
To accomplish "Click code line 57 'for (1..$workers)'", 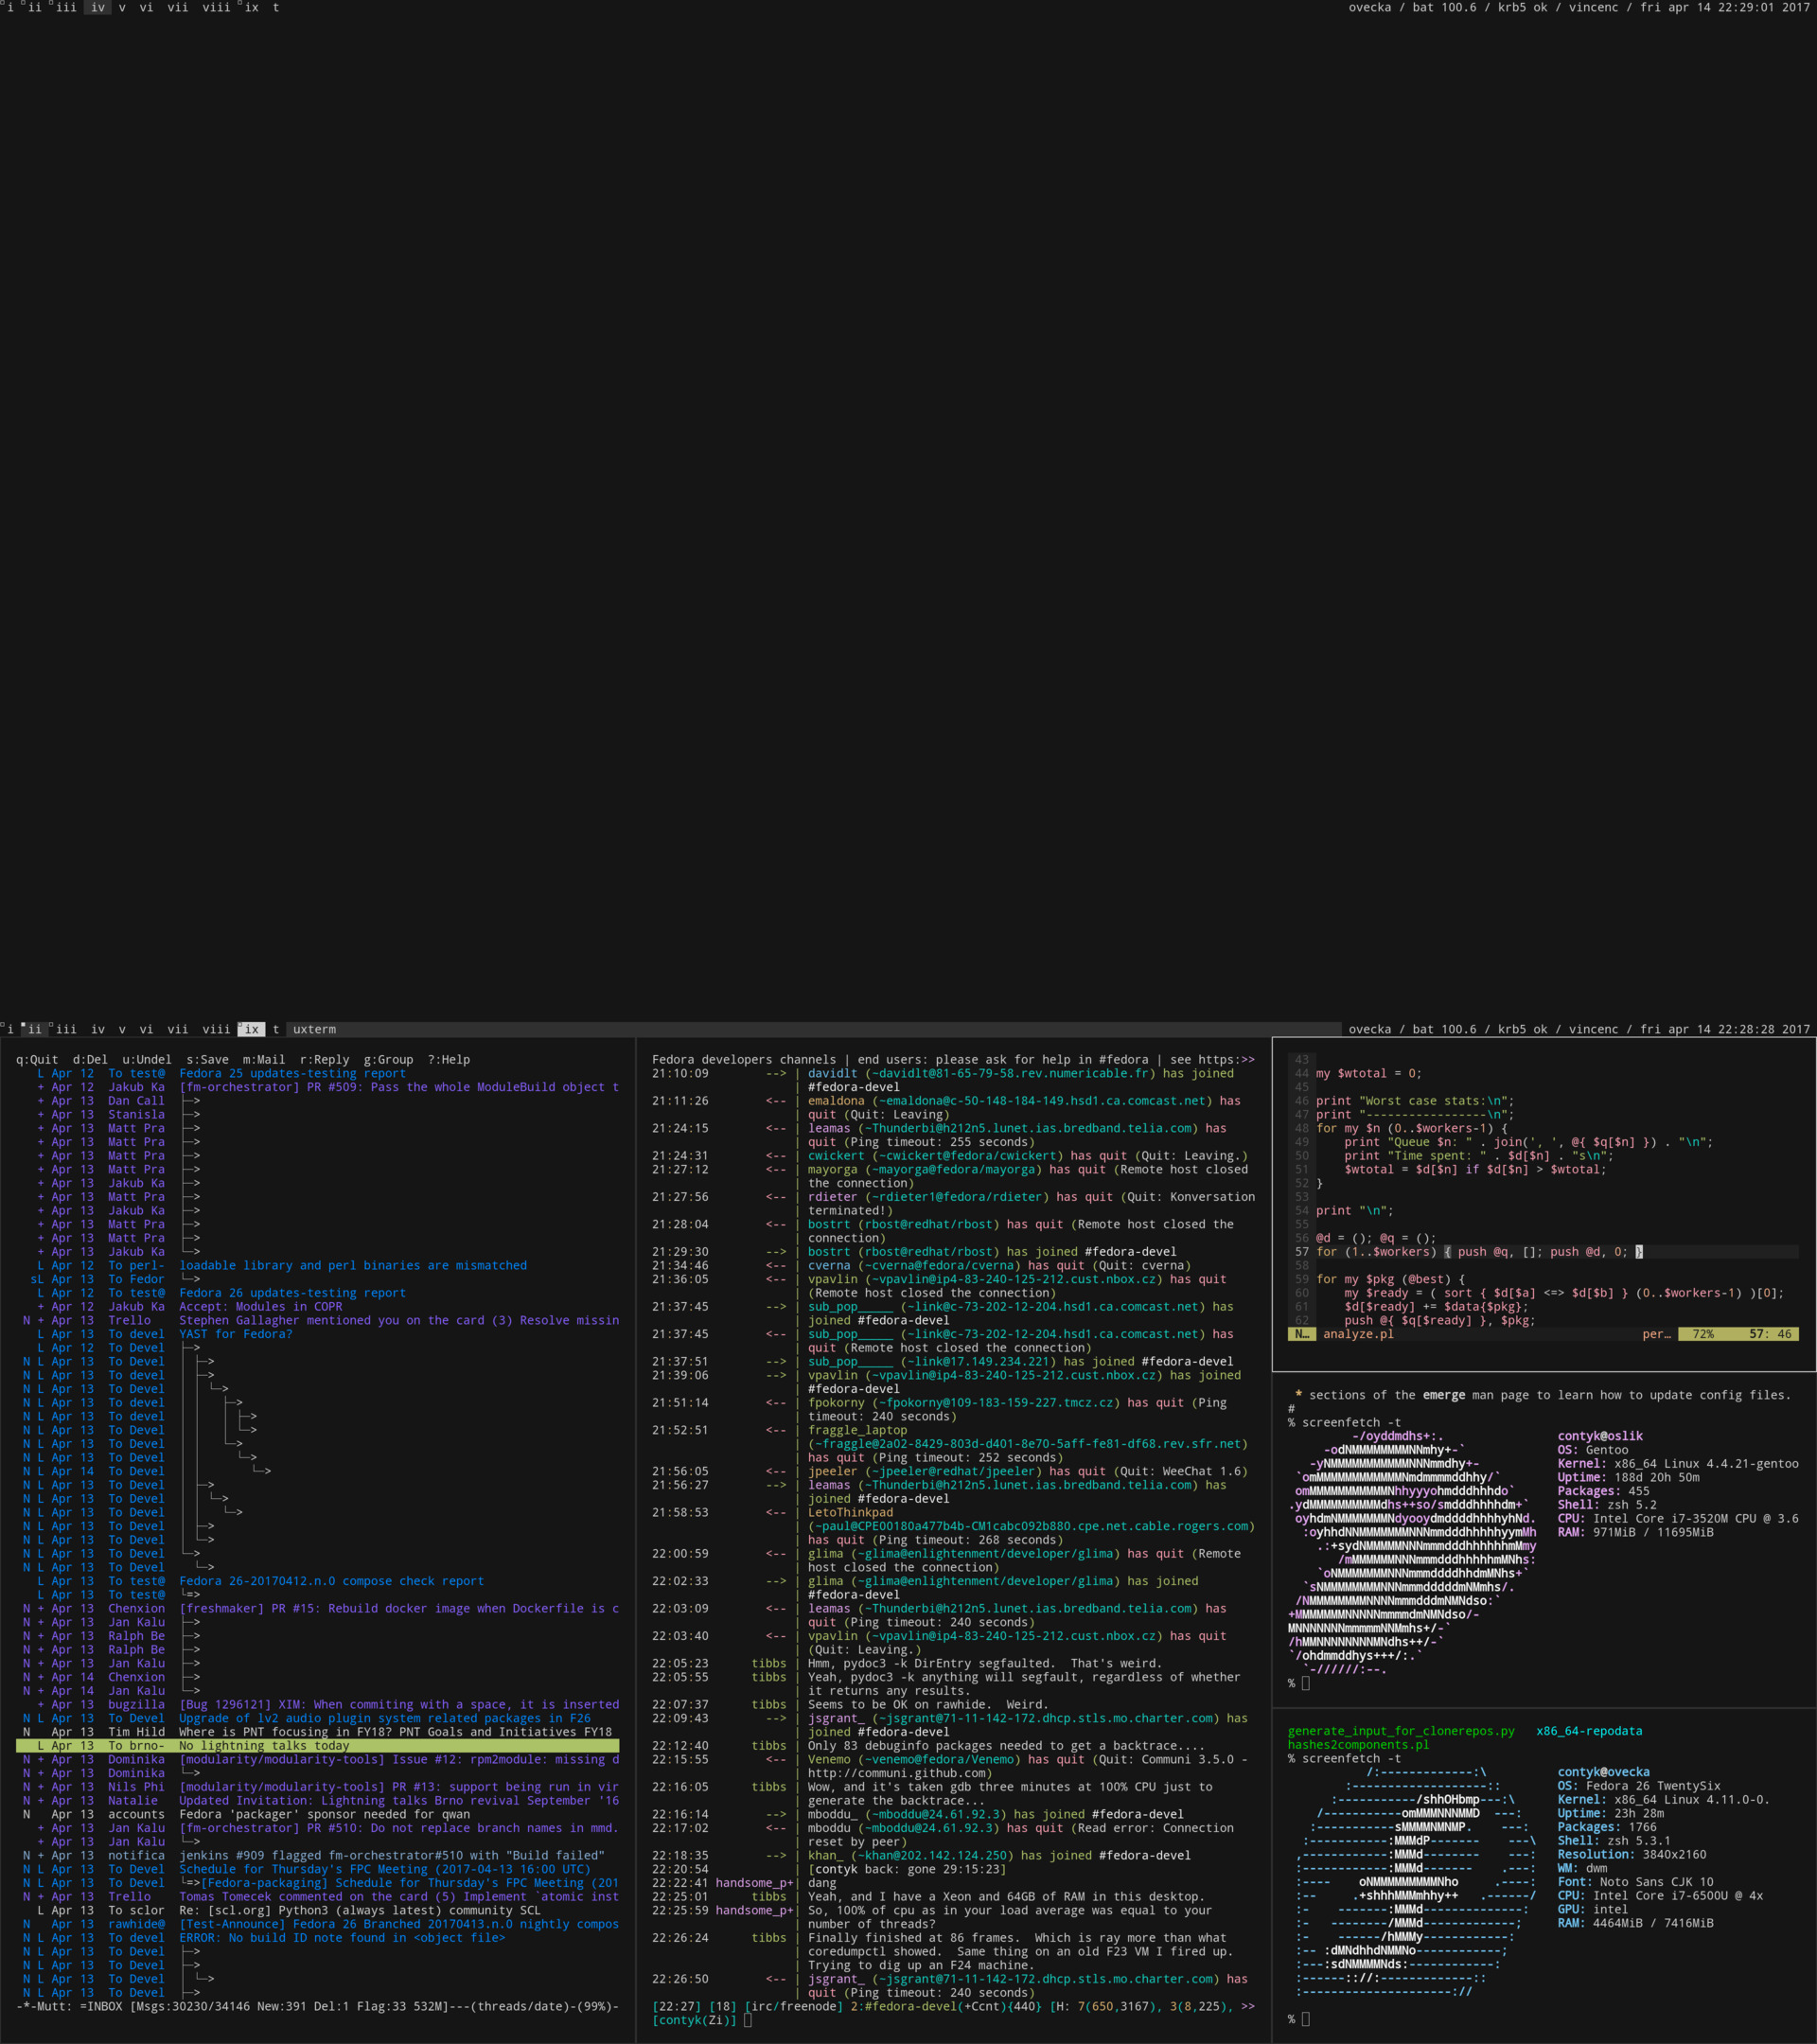I will [x=1479, y=1252].
